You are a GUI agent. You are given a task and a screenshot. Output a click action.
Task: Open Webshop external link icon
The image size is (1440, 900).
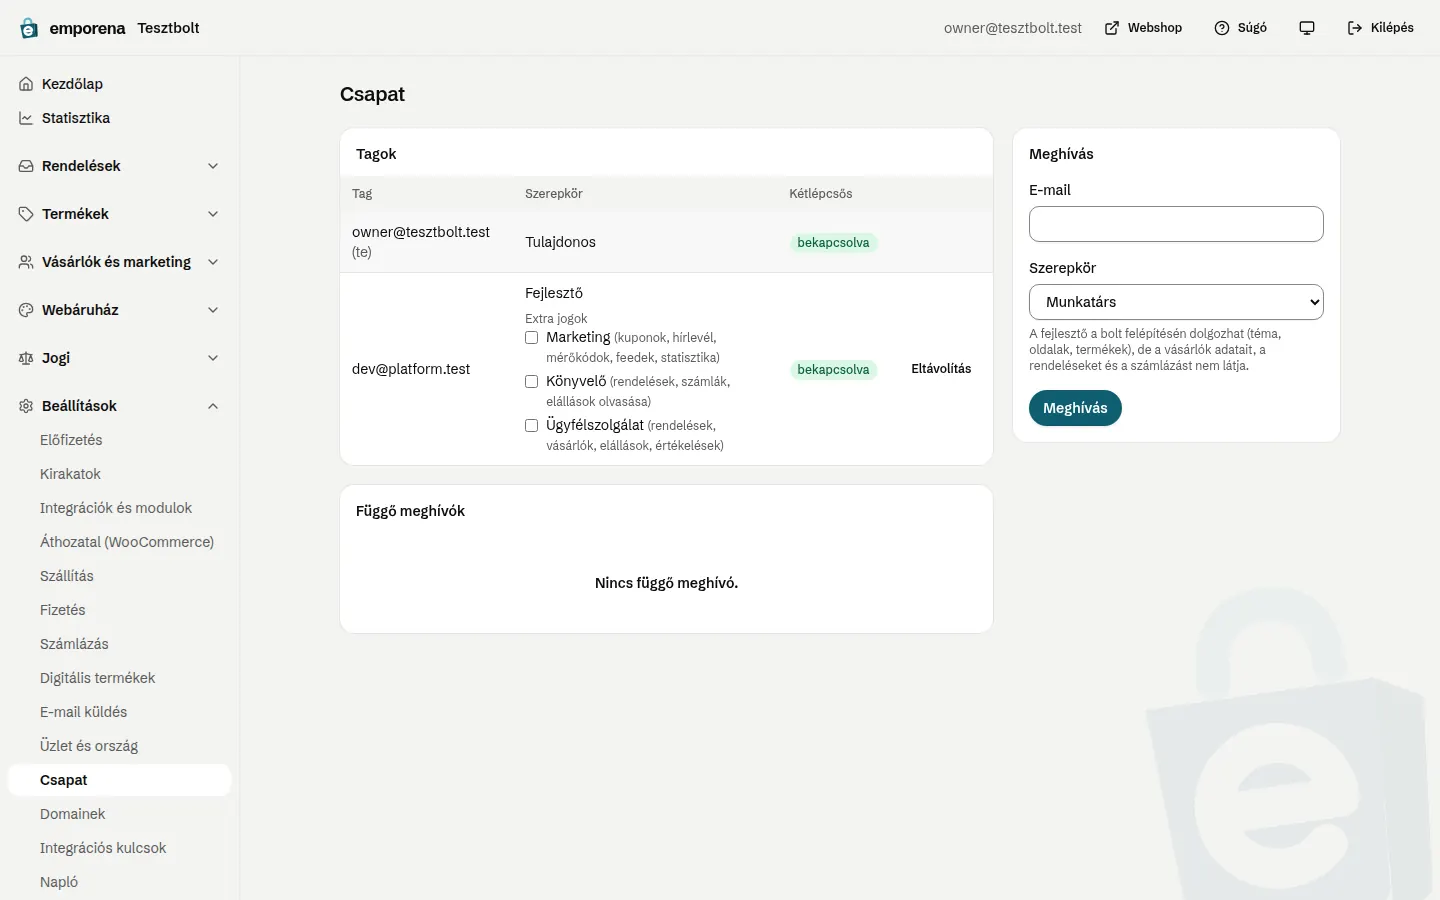coord(1112,28)
